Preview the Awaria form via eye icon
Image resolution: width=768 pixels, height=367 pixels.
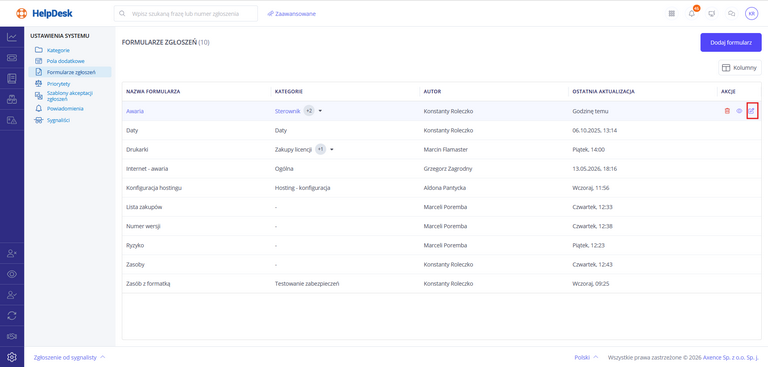click(x=739, y=111)
